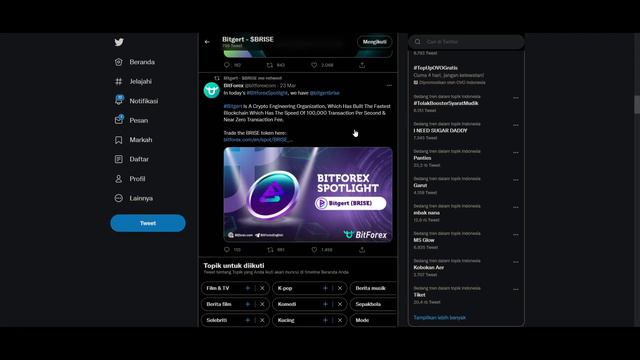Open Jelajahi explore page
Viewport: 640px width, 360px height.
tap(133, 82)
